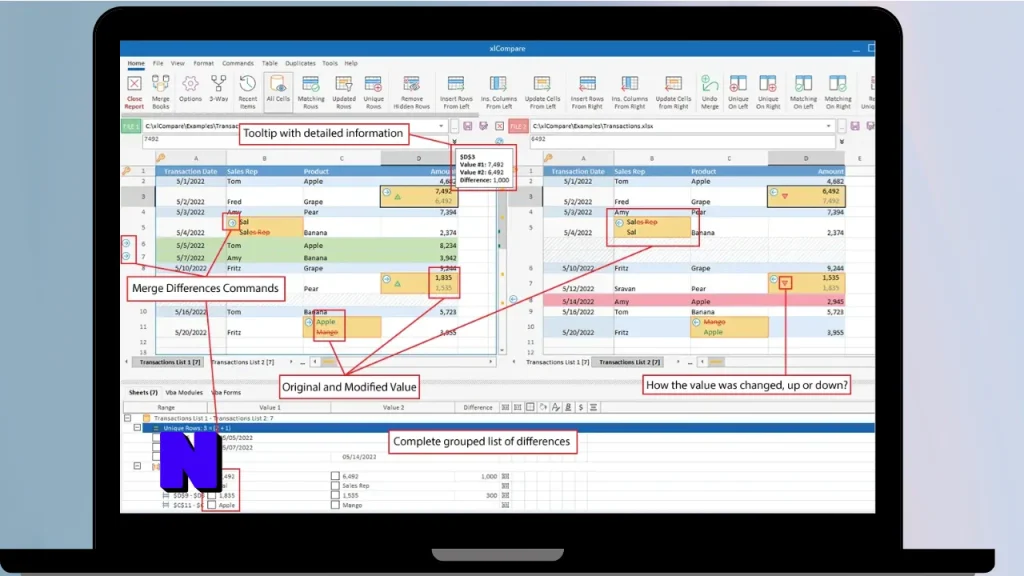Screen dimensions: 1024x576
Task: Open the Commands menu
Action: [x=238, y=63]
